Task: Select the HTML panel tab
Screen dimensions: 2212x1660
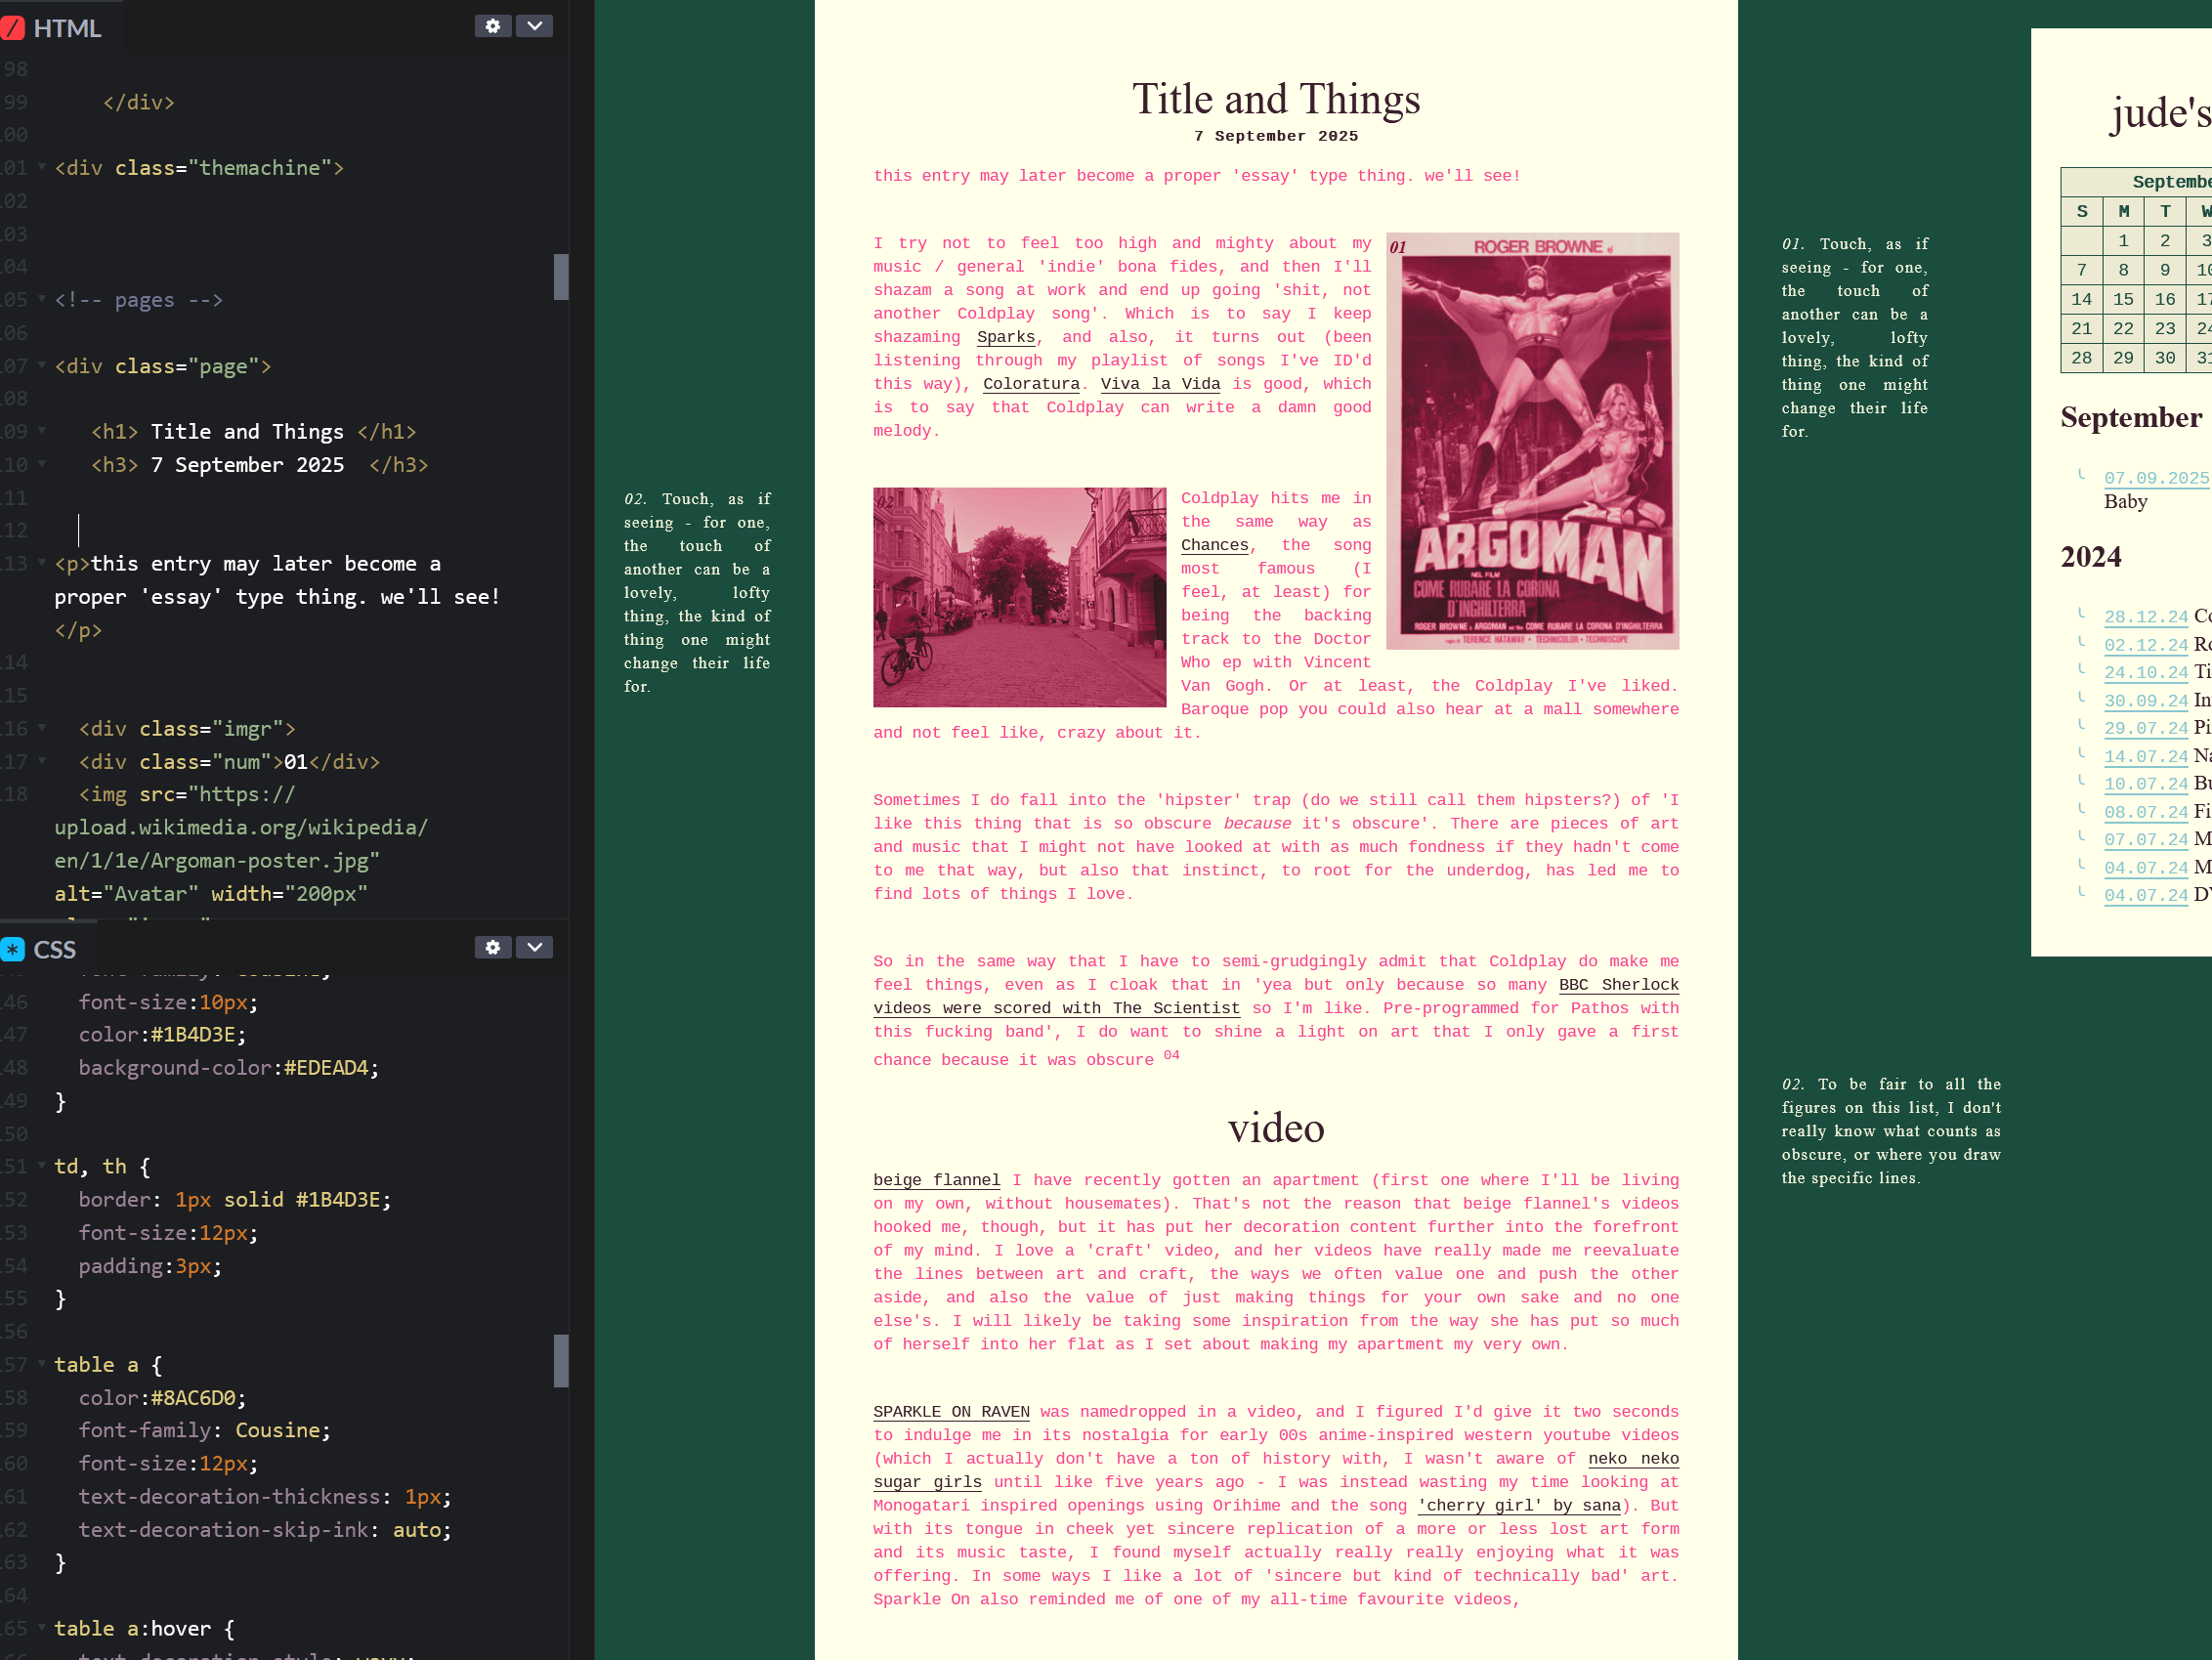Action: coord(60,27)
